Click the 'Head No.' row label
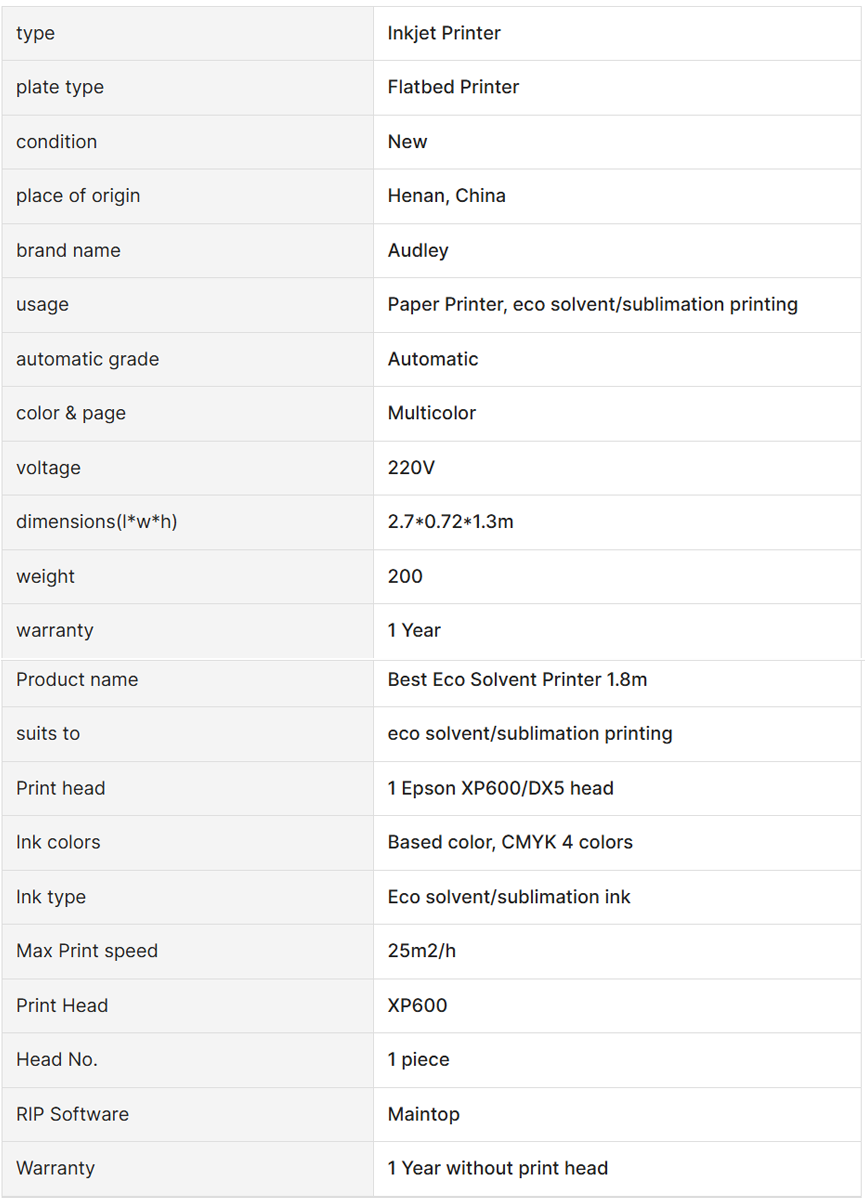Screen dimensions: 866x1200 point(57,1060)
